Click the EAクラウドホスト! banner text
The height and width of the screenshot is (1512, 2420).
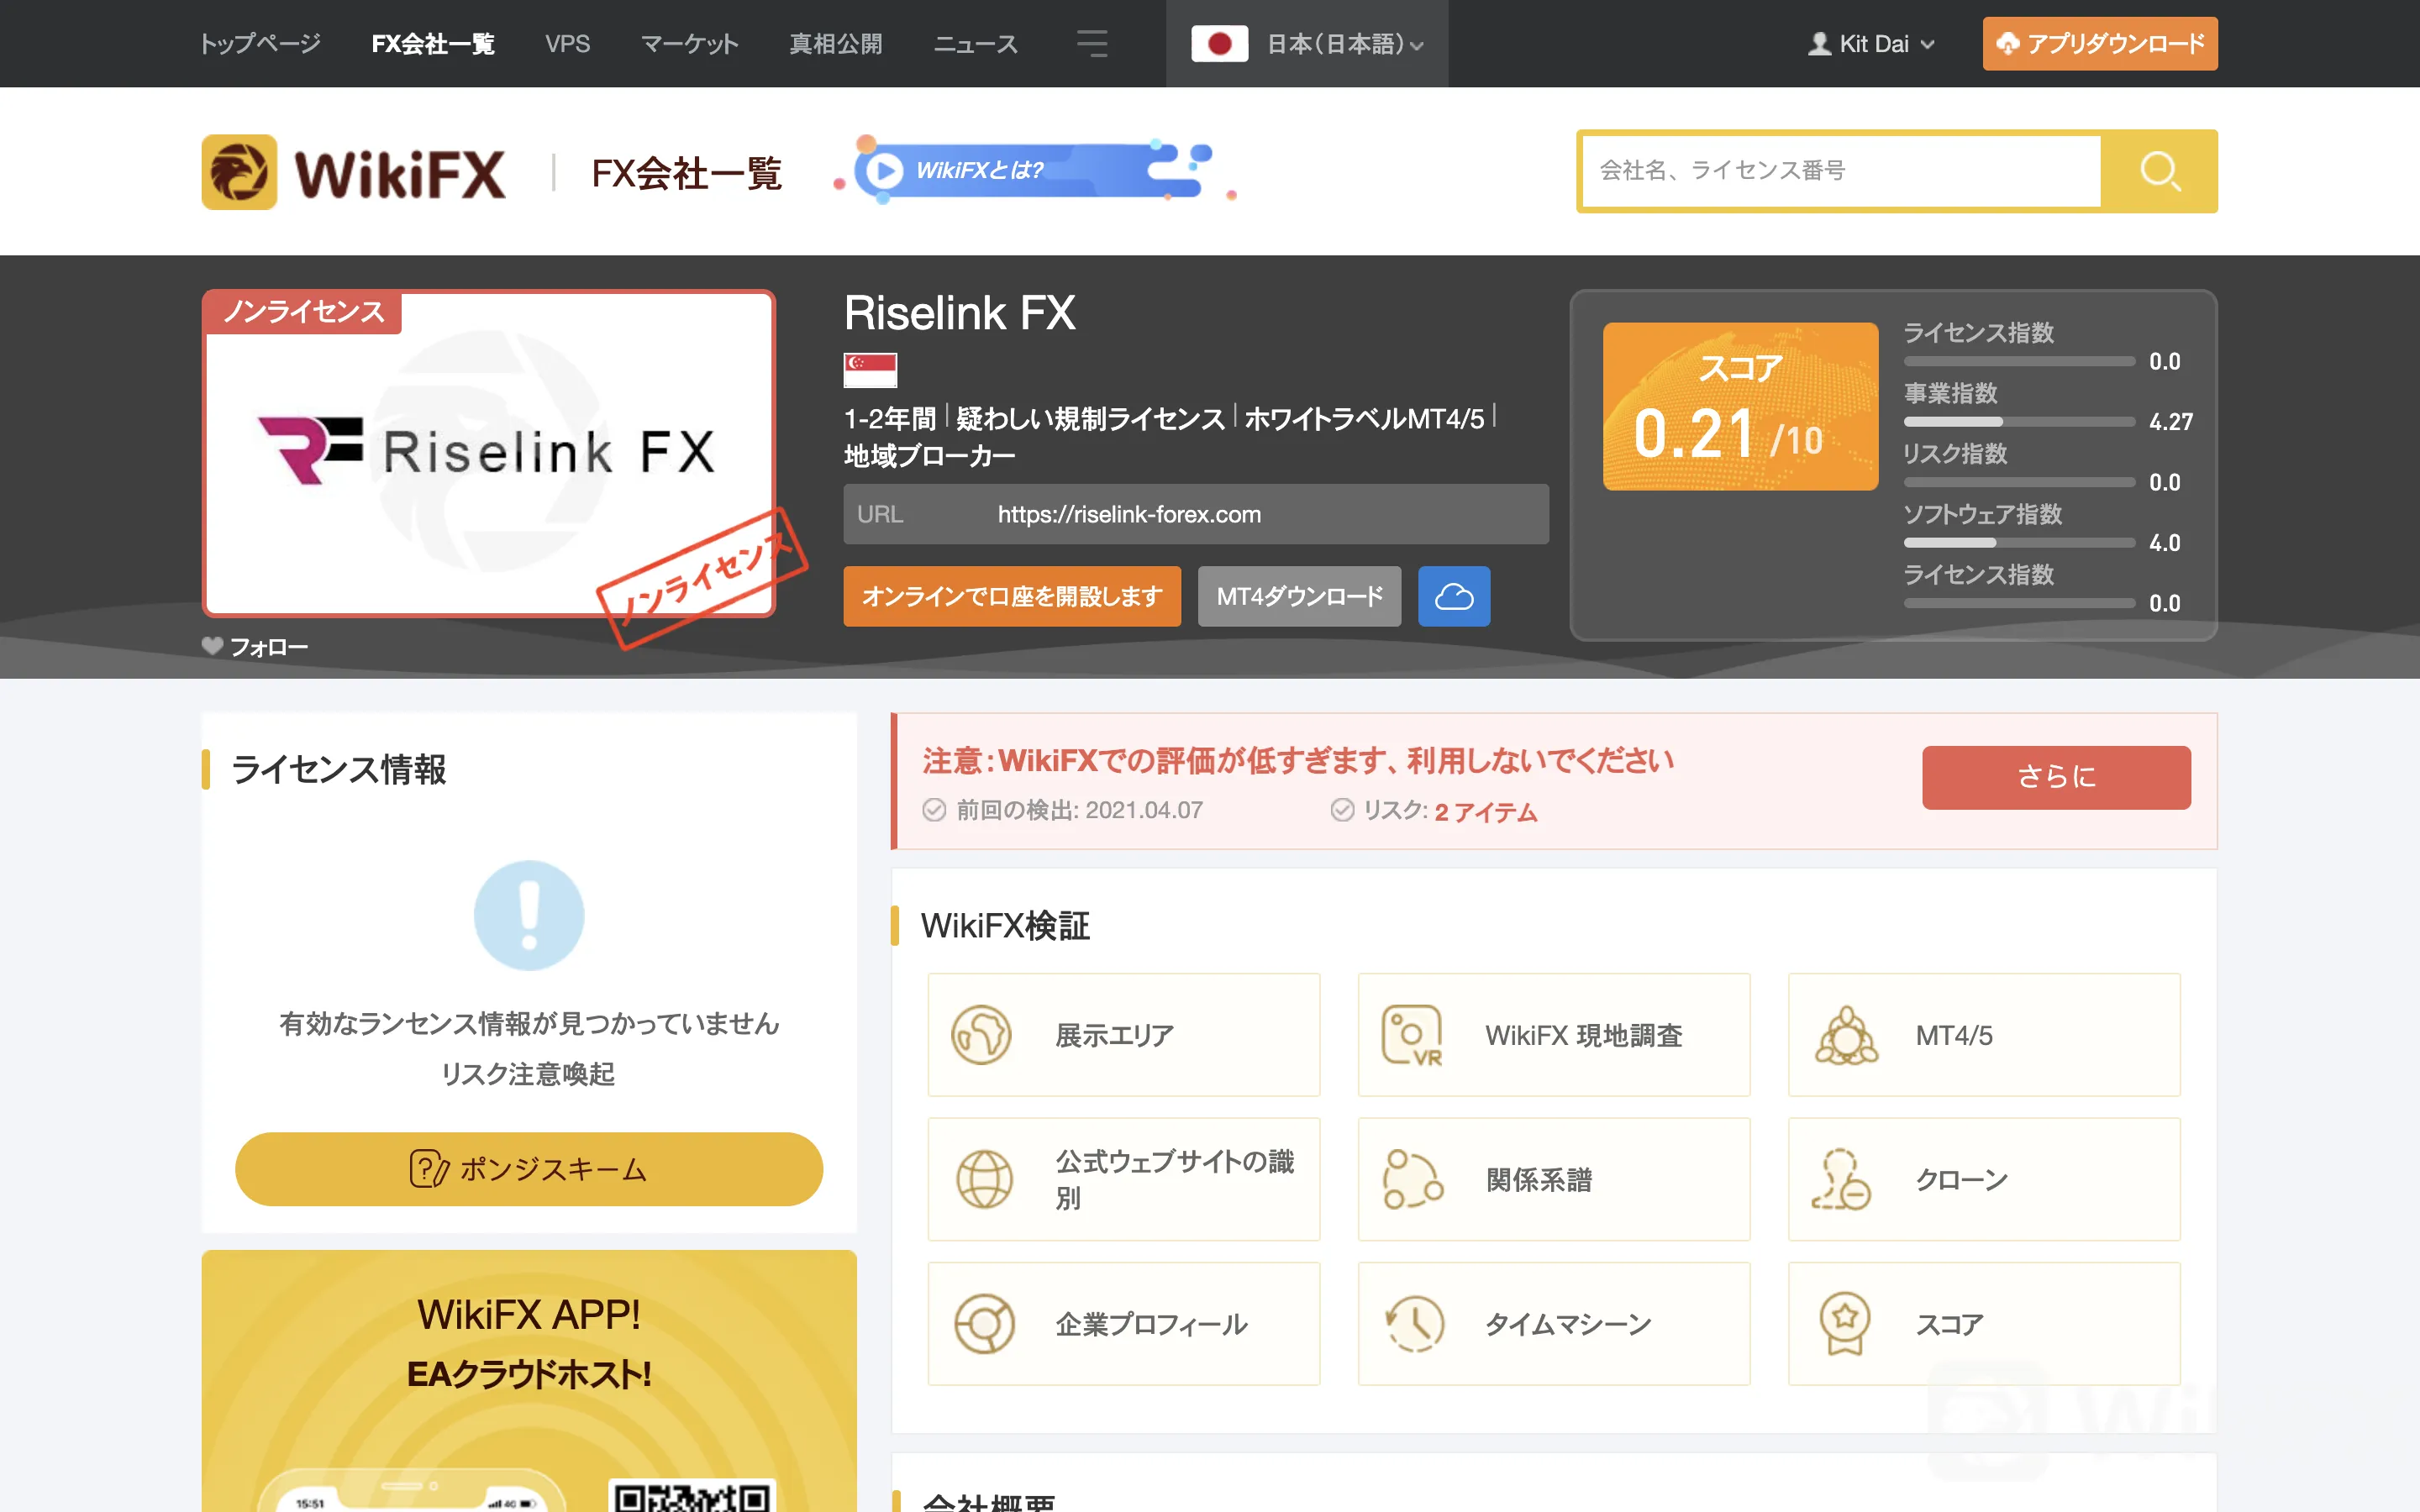click(529, 1374)
